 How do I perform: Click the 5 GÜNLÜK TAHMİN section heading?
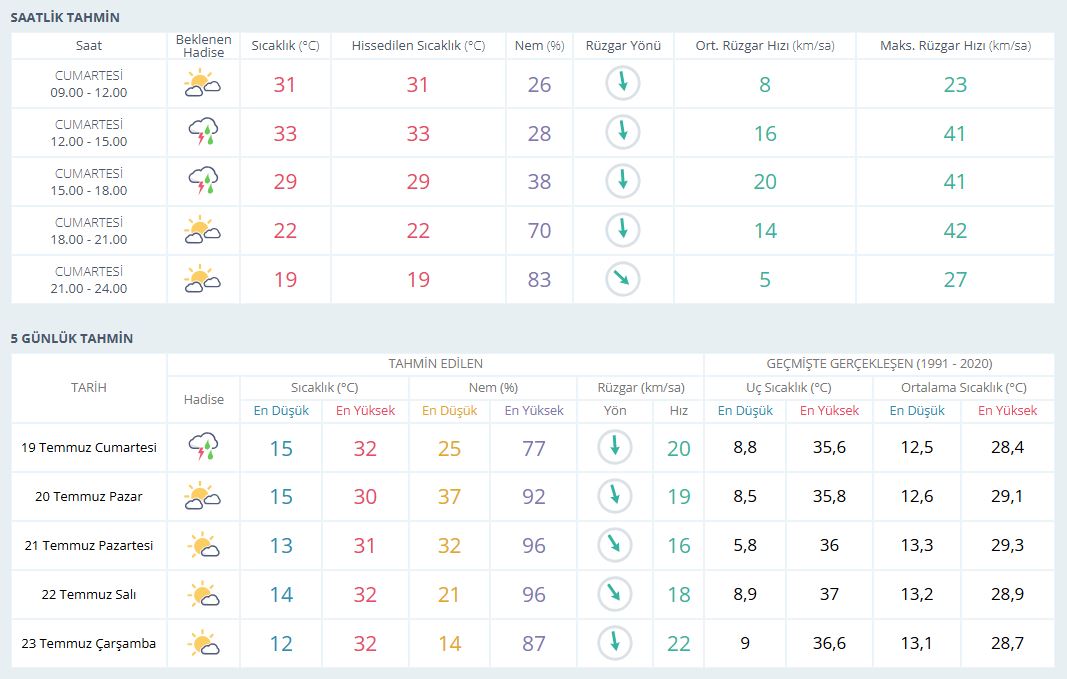tap(72, 339)
